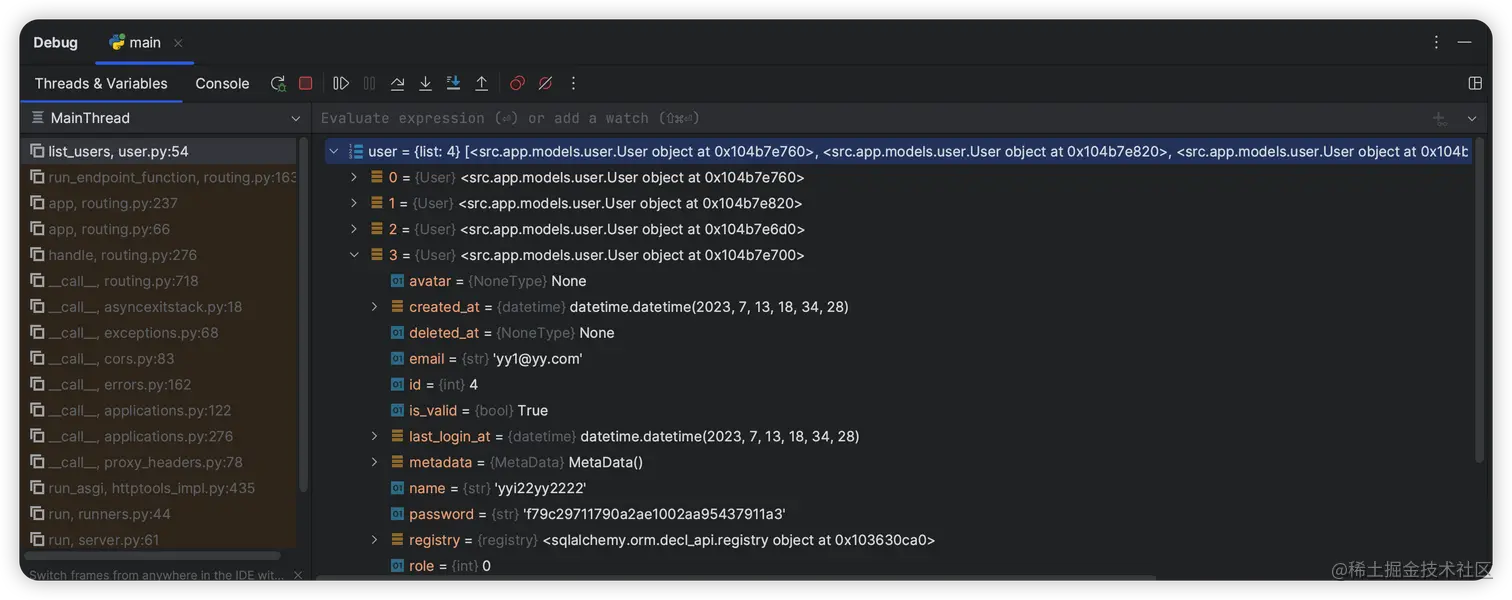
Task: Expand the metadata variable
Action: click(375, 463)
